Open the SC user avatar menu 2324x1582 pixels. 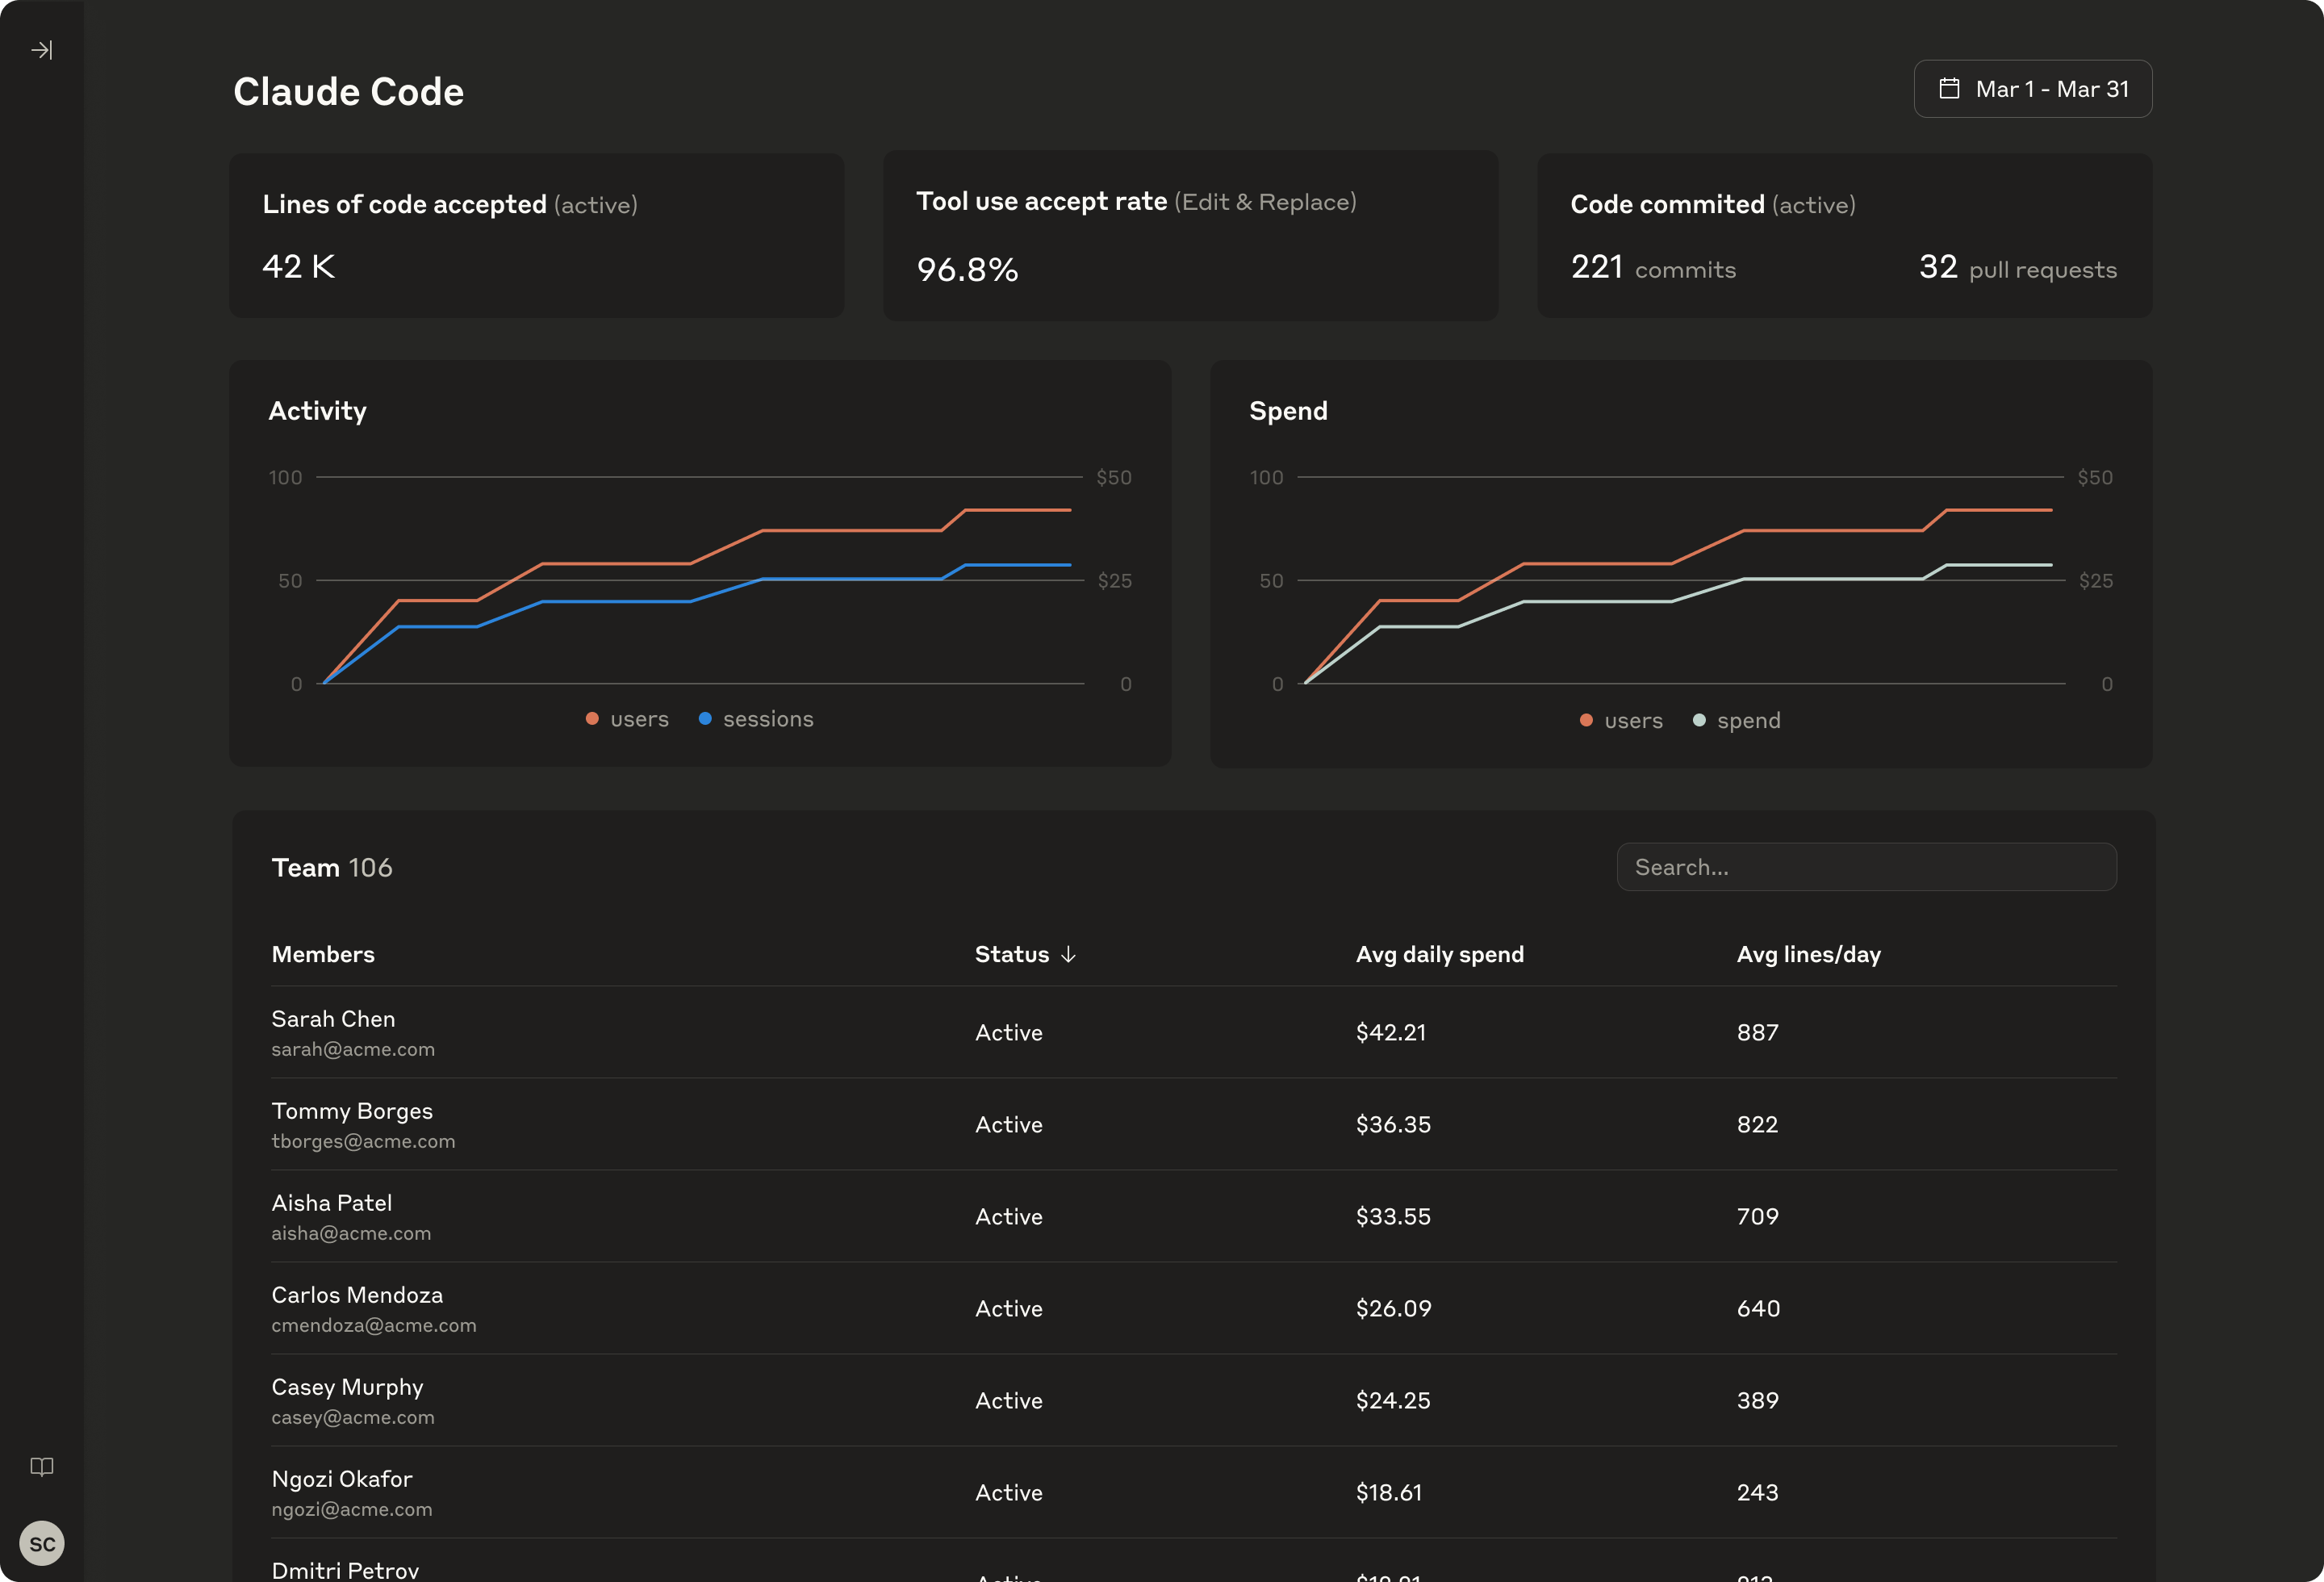[x=42, y=1543]
